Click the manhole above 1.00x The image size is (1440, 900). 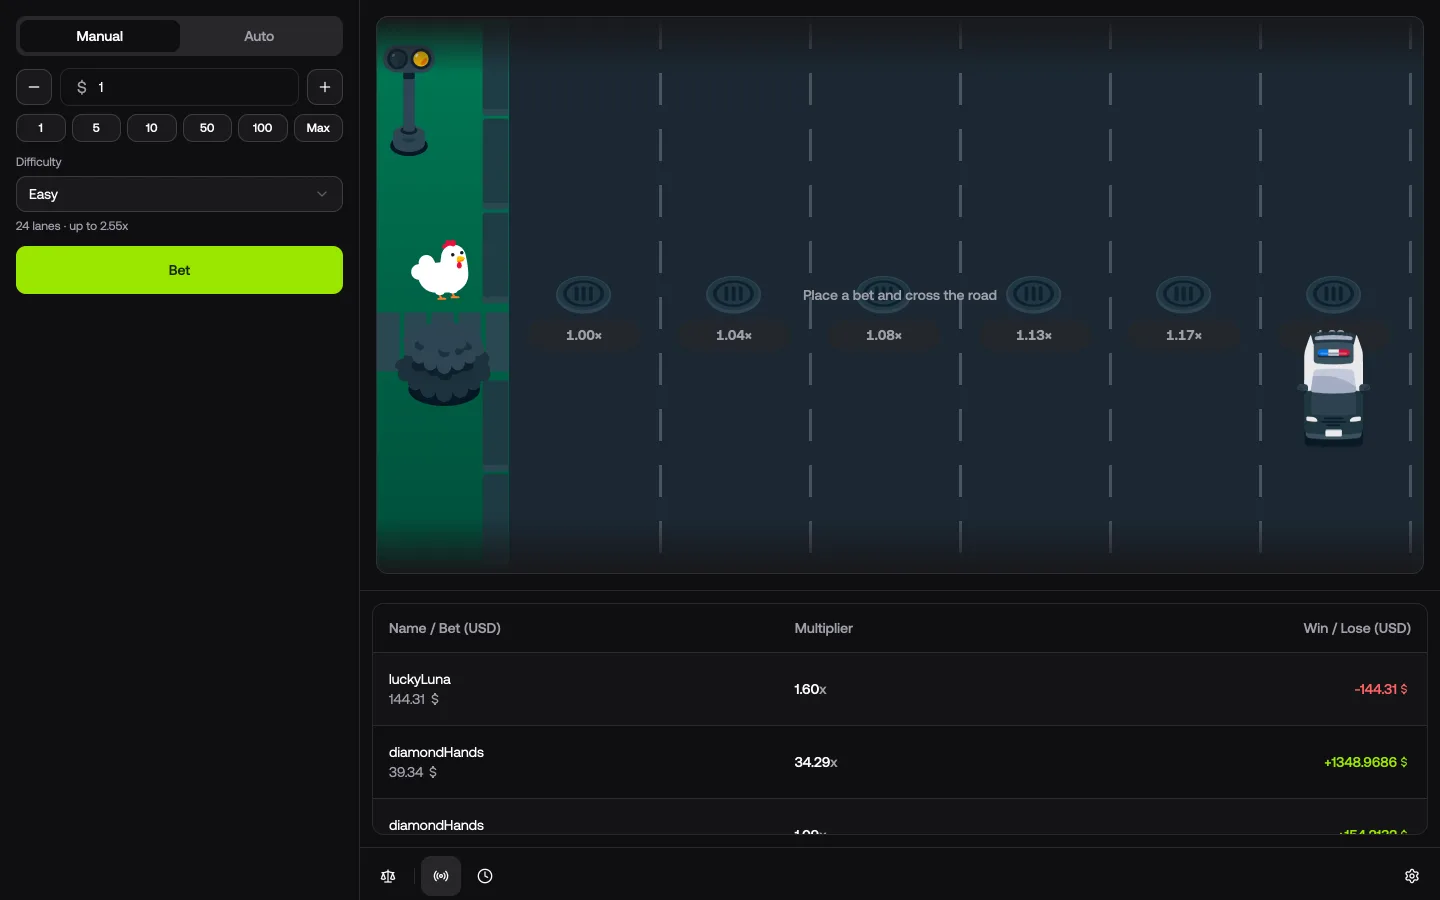(584, 294)
